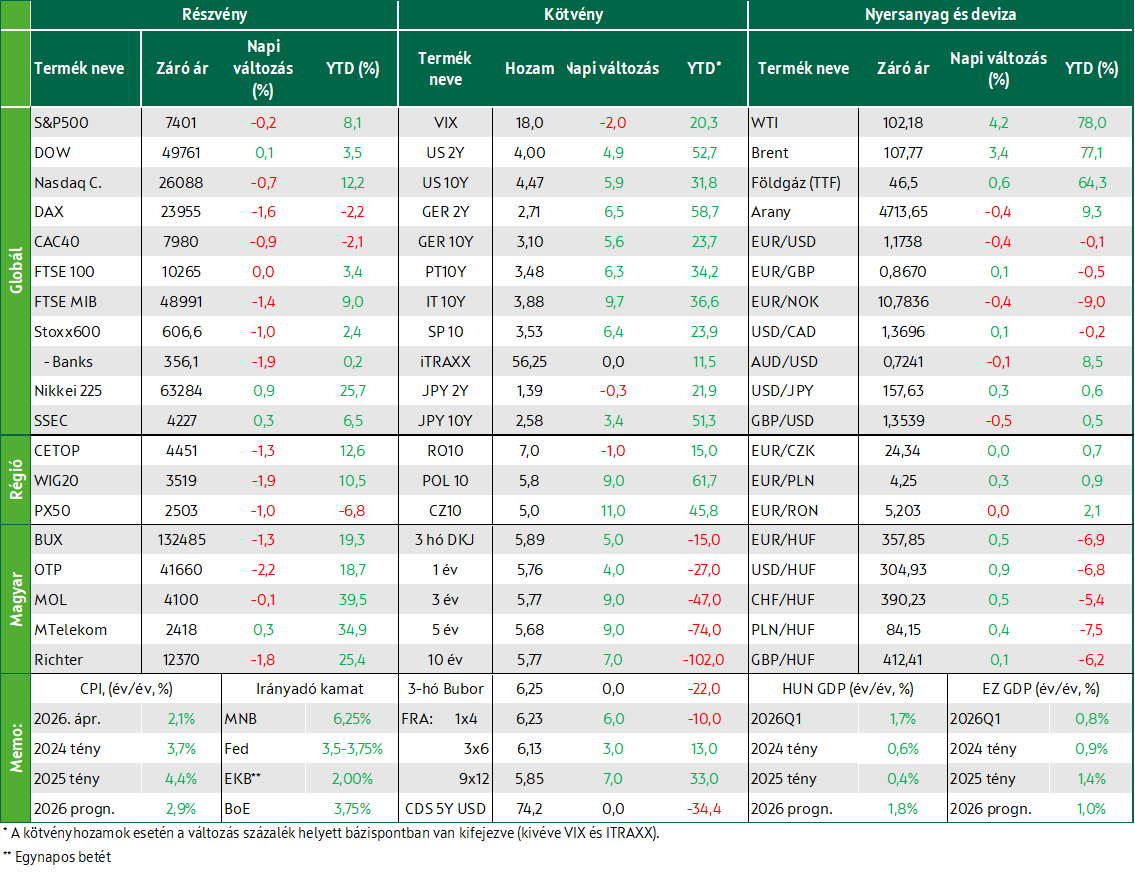Click the Részvény section header

(x=214, y=14)
